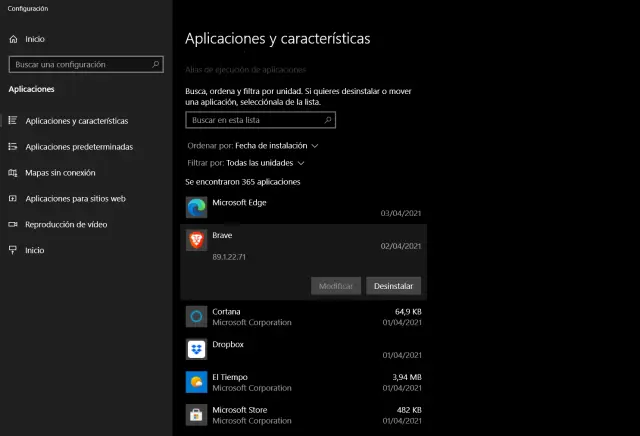Open Aplicaciones y características section
This screenshot has width=640, height=436.
[x=76, y=121]
